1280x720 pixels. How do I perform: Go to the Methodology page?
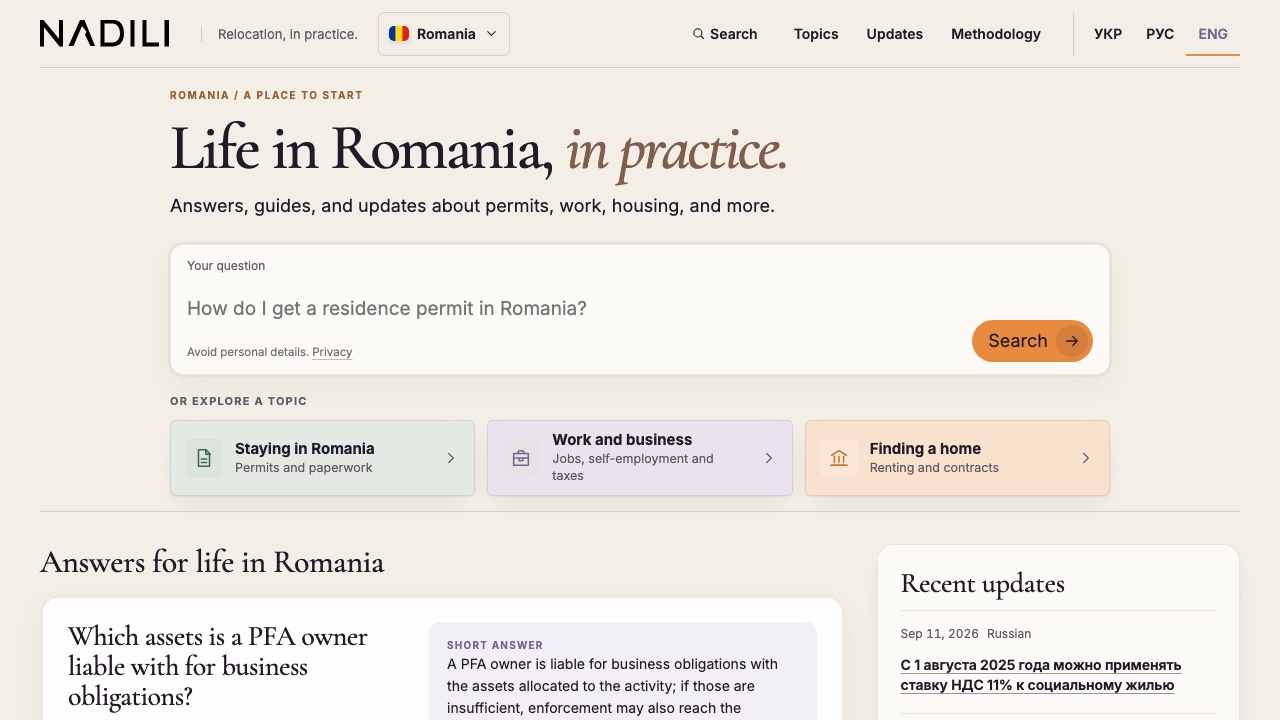996,34
